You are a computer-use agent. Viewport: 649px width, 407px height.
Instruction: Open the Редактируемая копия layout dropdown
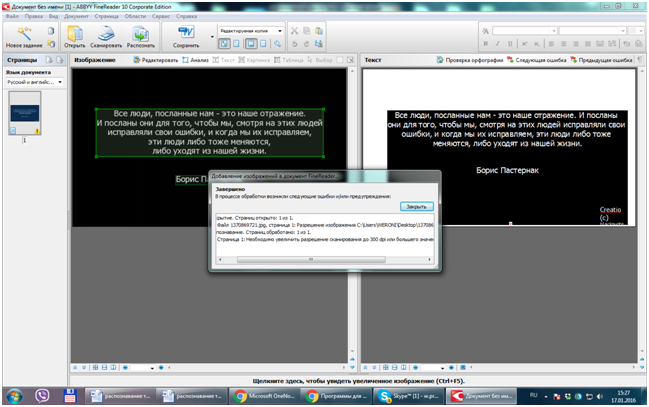(x=250, y=31)
